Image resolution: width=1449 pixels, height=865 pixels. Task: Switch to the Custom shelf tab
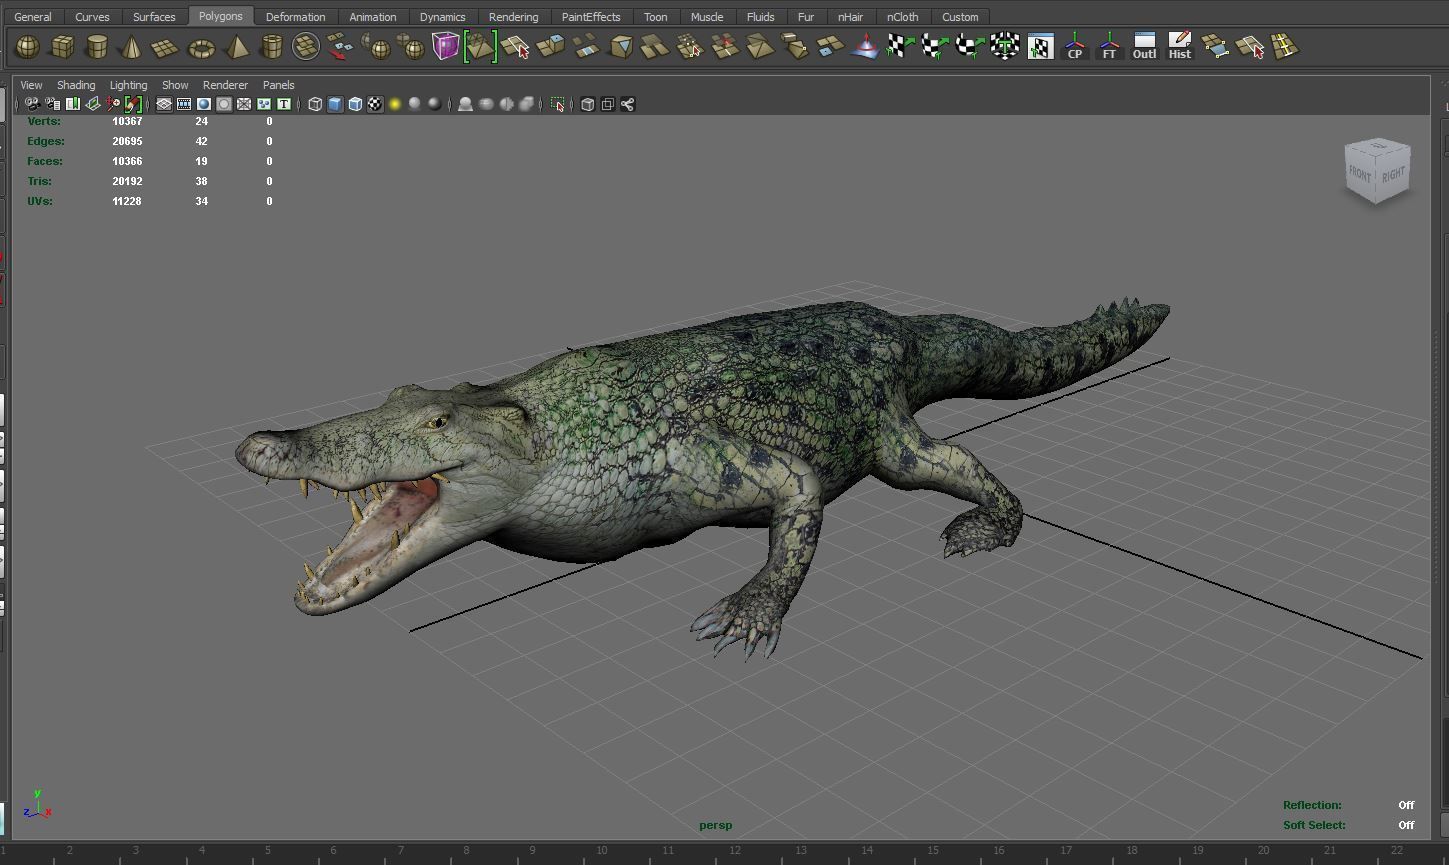coord(960,17)
